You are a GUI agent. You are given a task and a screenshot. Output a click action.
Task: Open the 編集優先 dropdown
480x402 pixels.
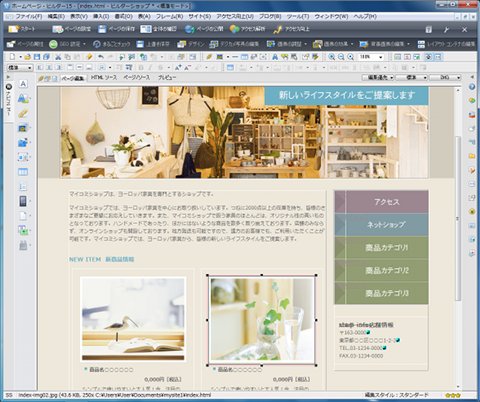pos(378,78)
